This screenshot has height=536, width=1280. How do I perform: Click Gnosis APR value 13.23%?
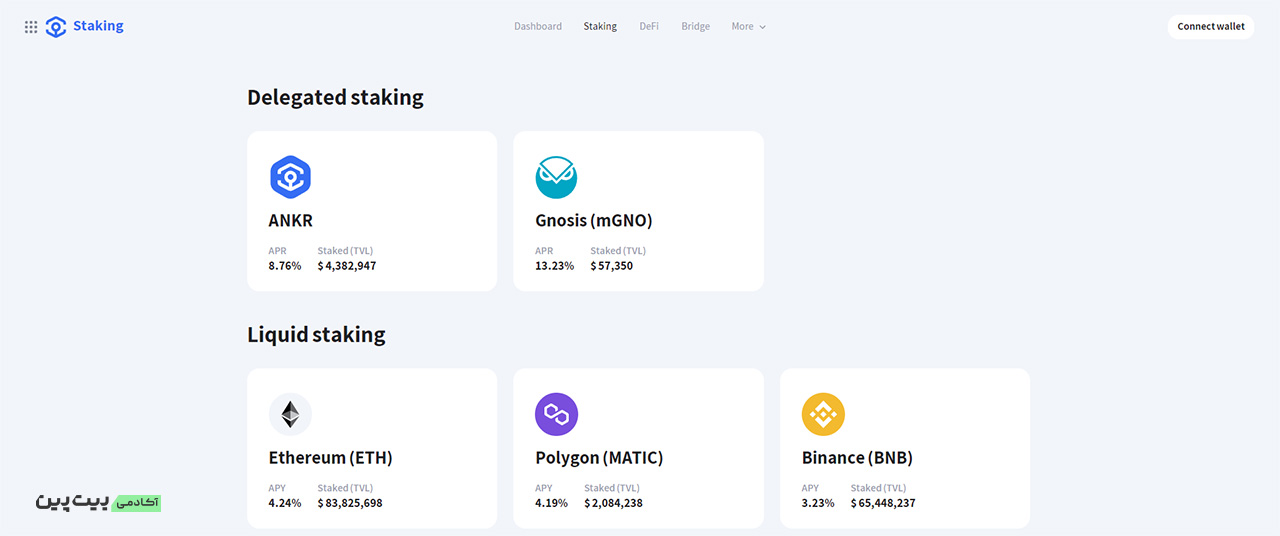tap(555, 266)
